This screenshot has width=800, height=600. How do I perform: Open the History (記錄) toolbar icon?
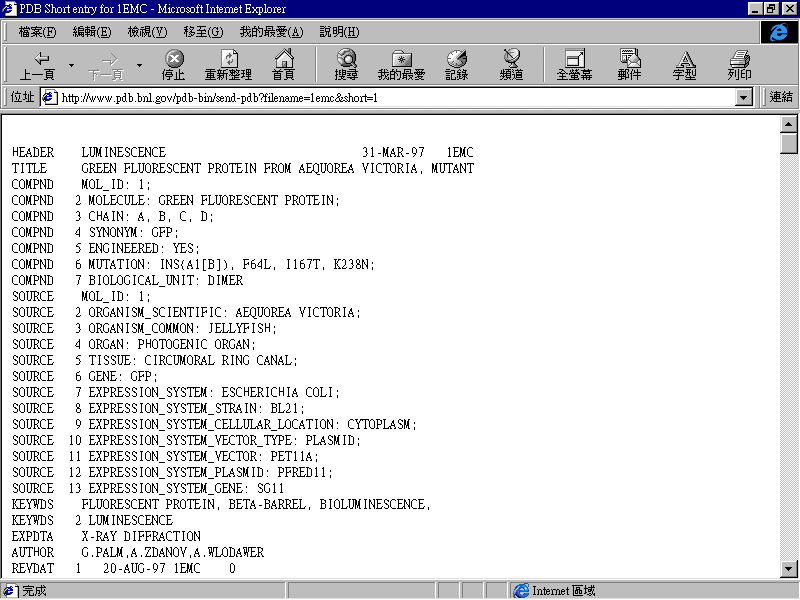coord(457,59)
